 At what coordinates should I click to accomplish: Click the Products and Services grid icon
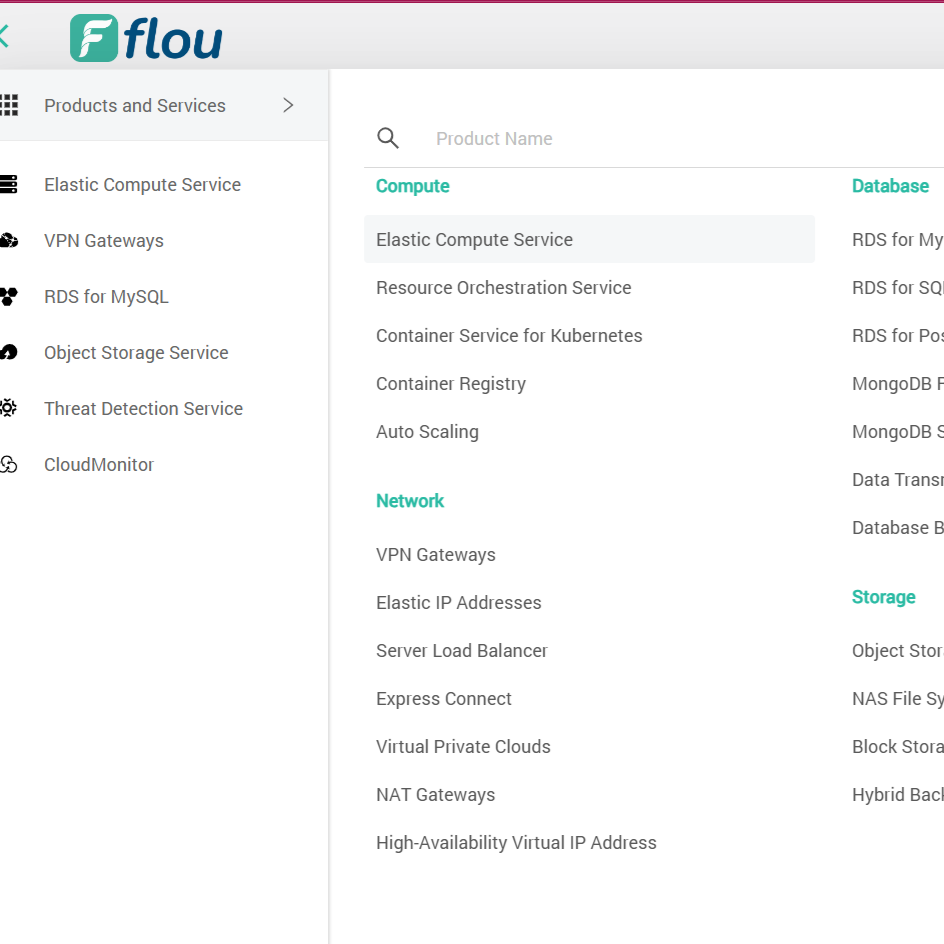pos(9,105)
